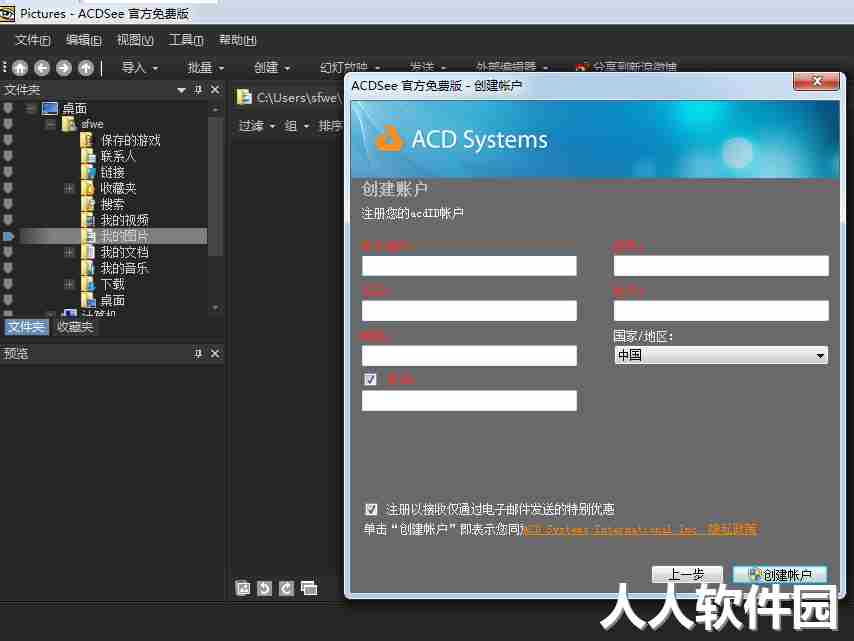The width and height of the screenshot is (854, 641).
Task: Open the 帮助(H) menu
Action: point(237,40)
